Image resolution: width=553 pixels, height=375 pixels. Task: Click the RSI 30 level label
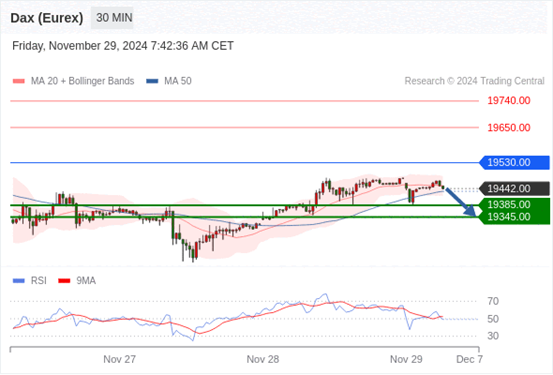pos(493,336)
